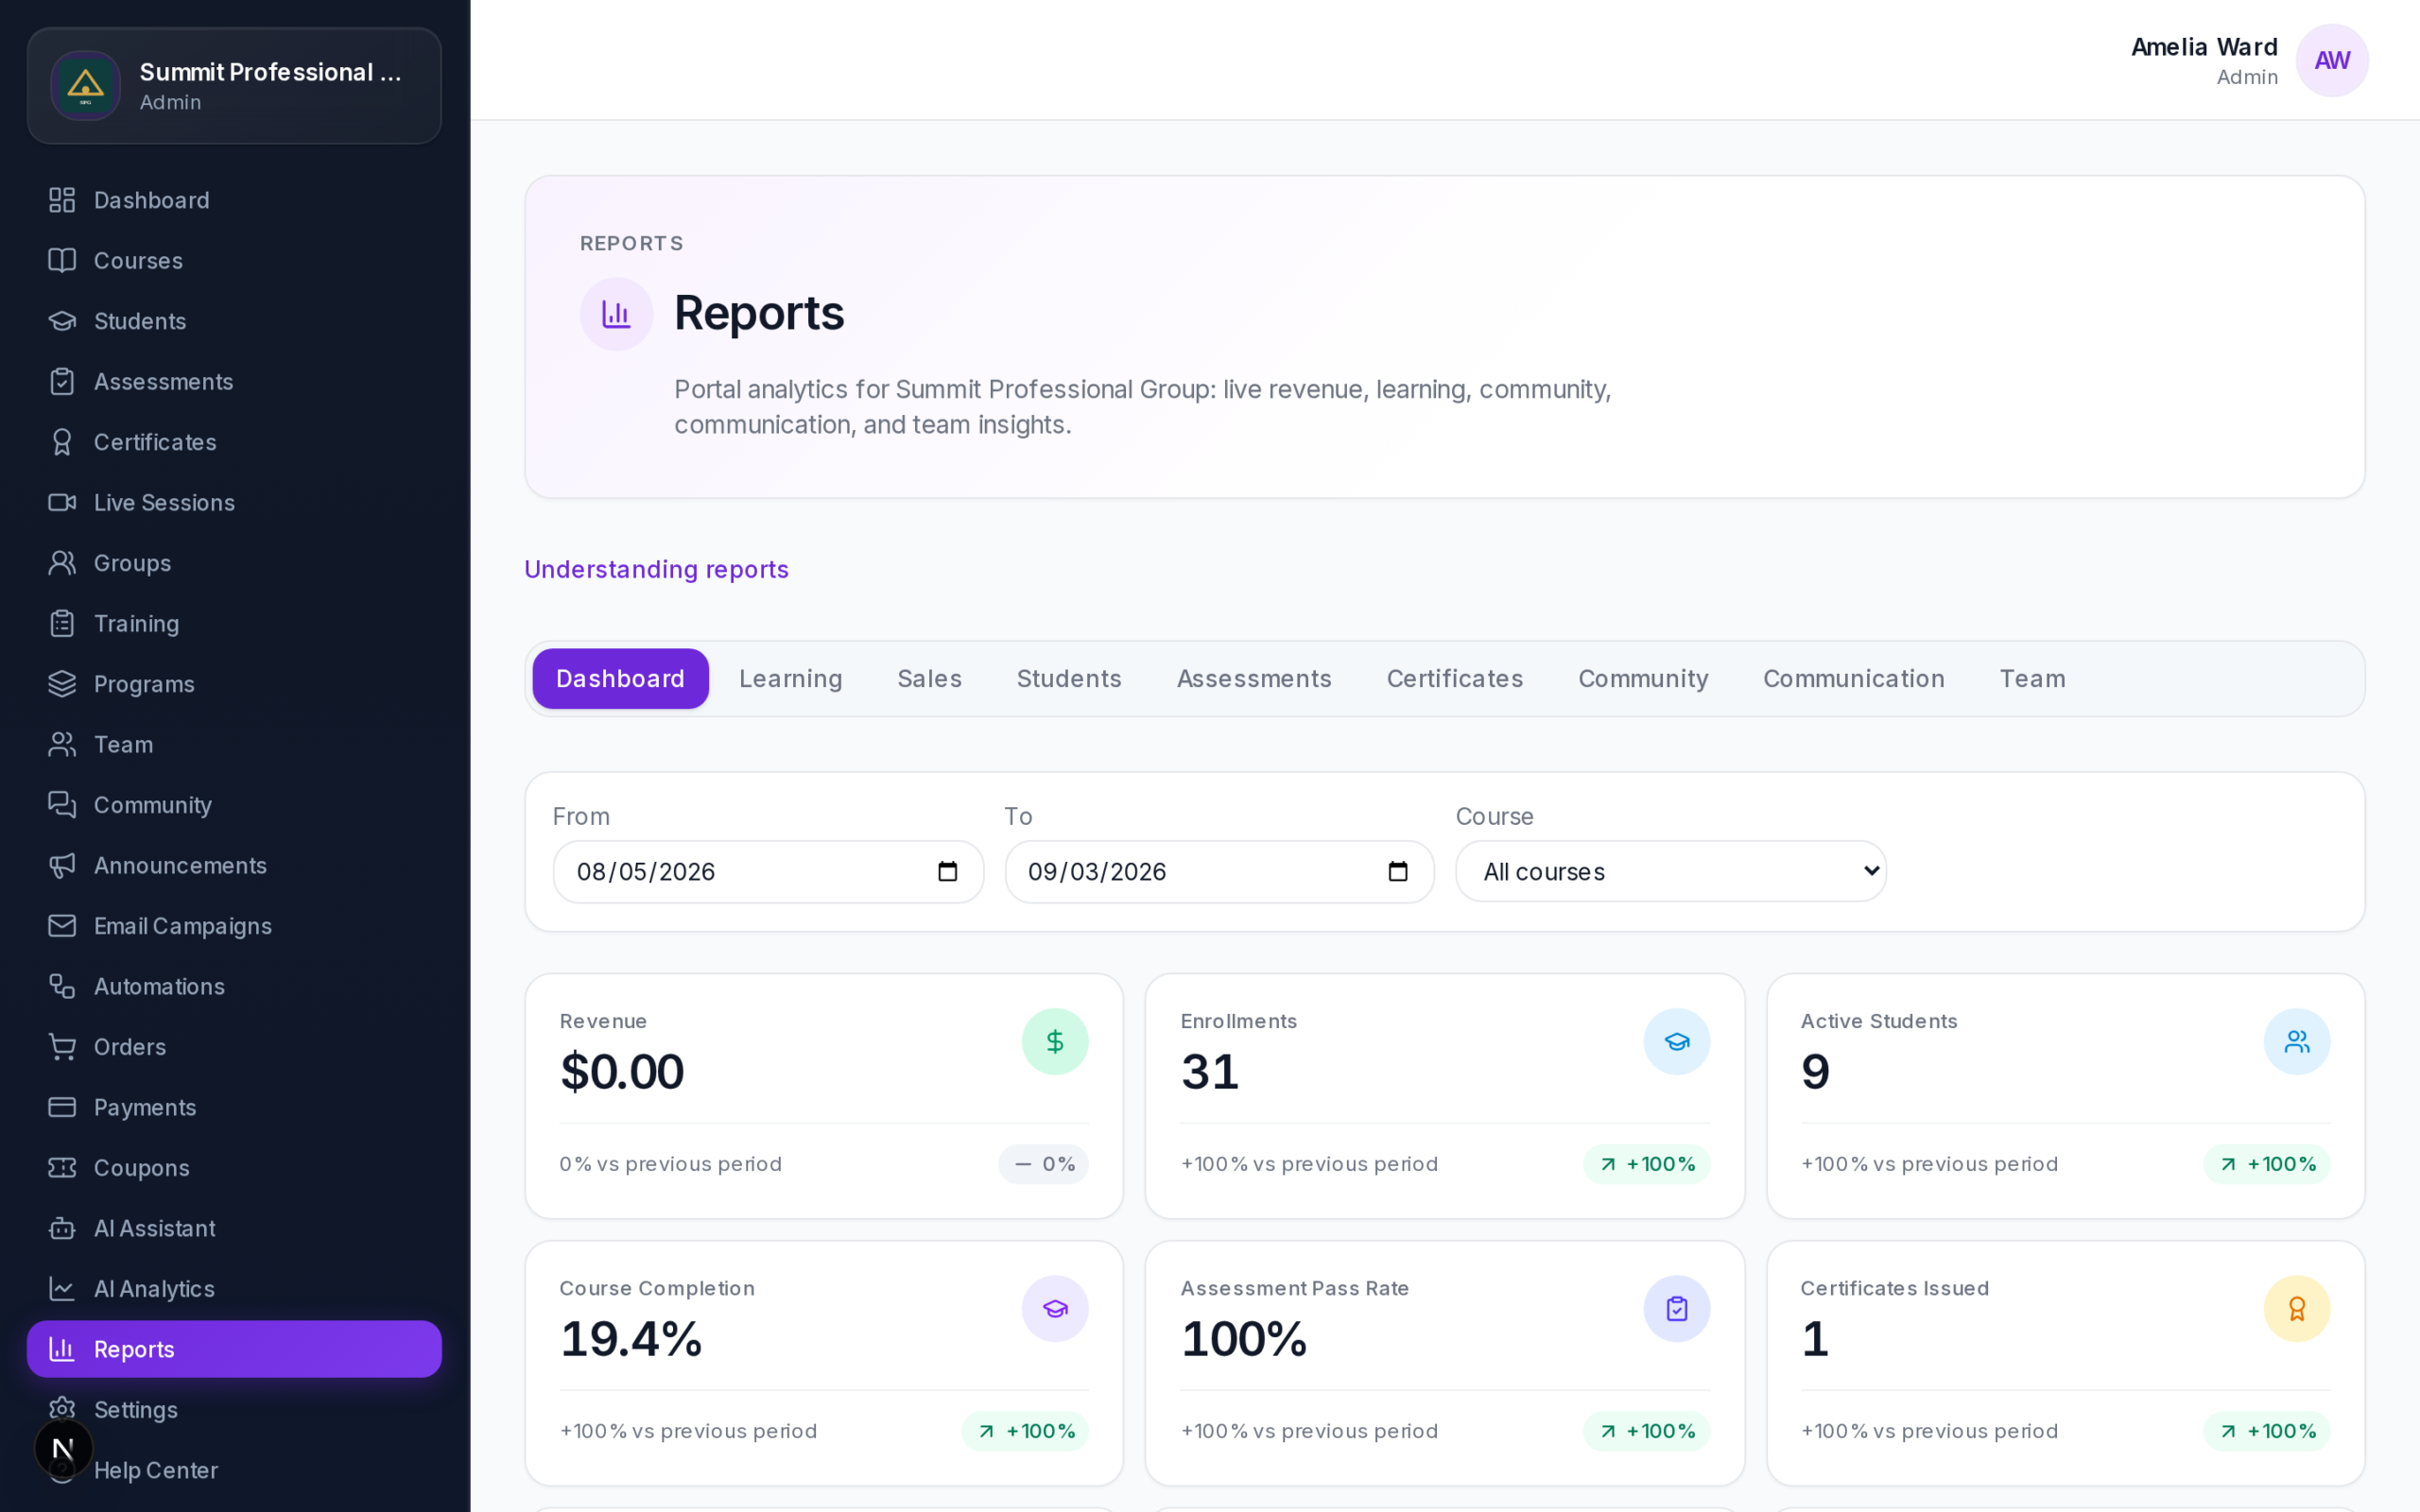Switch to the Certificates report tab

[1455, 679]
